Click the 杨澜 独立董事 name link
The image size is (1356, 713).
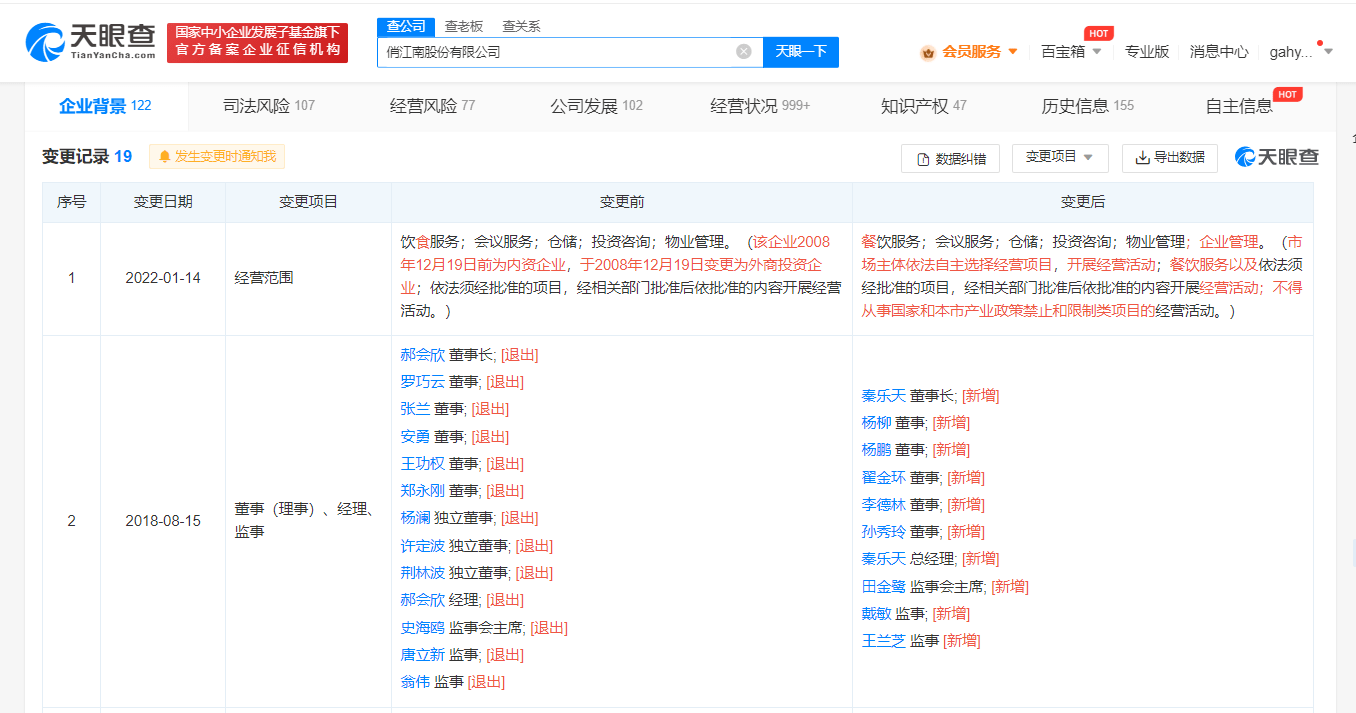coord(415,518)
